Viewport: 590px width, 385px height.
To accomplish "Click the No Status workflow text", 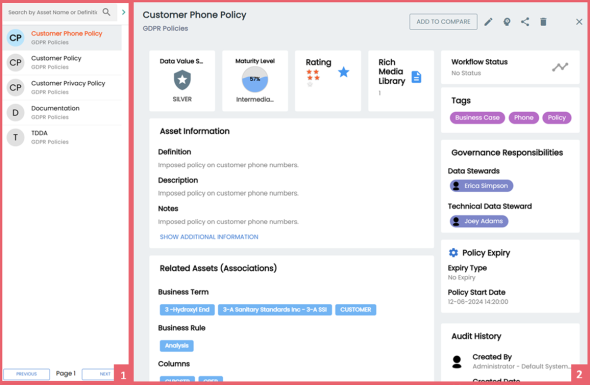I will 466,73.
